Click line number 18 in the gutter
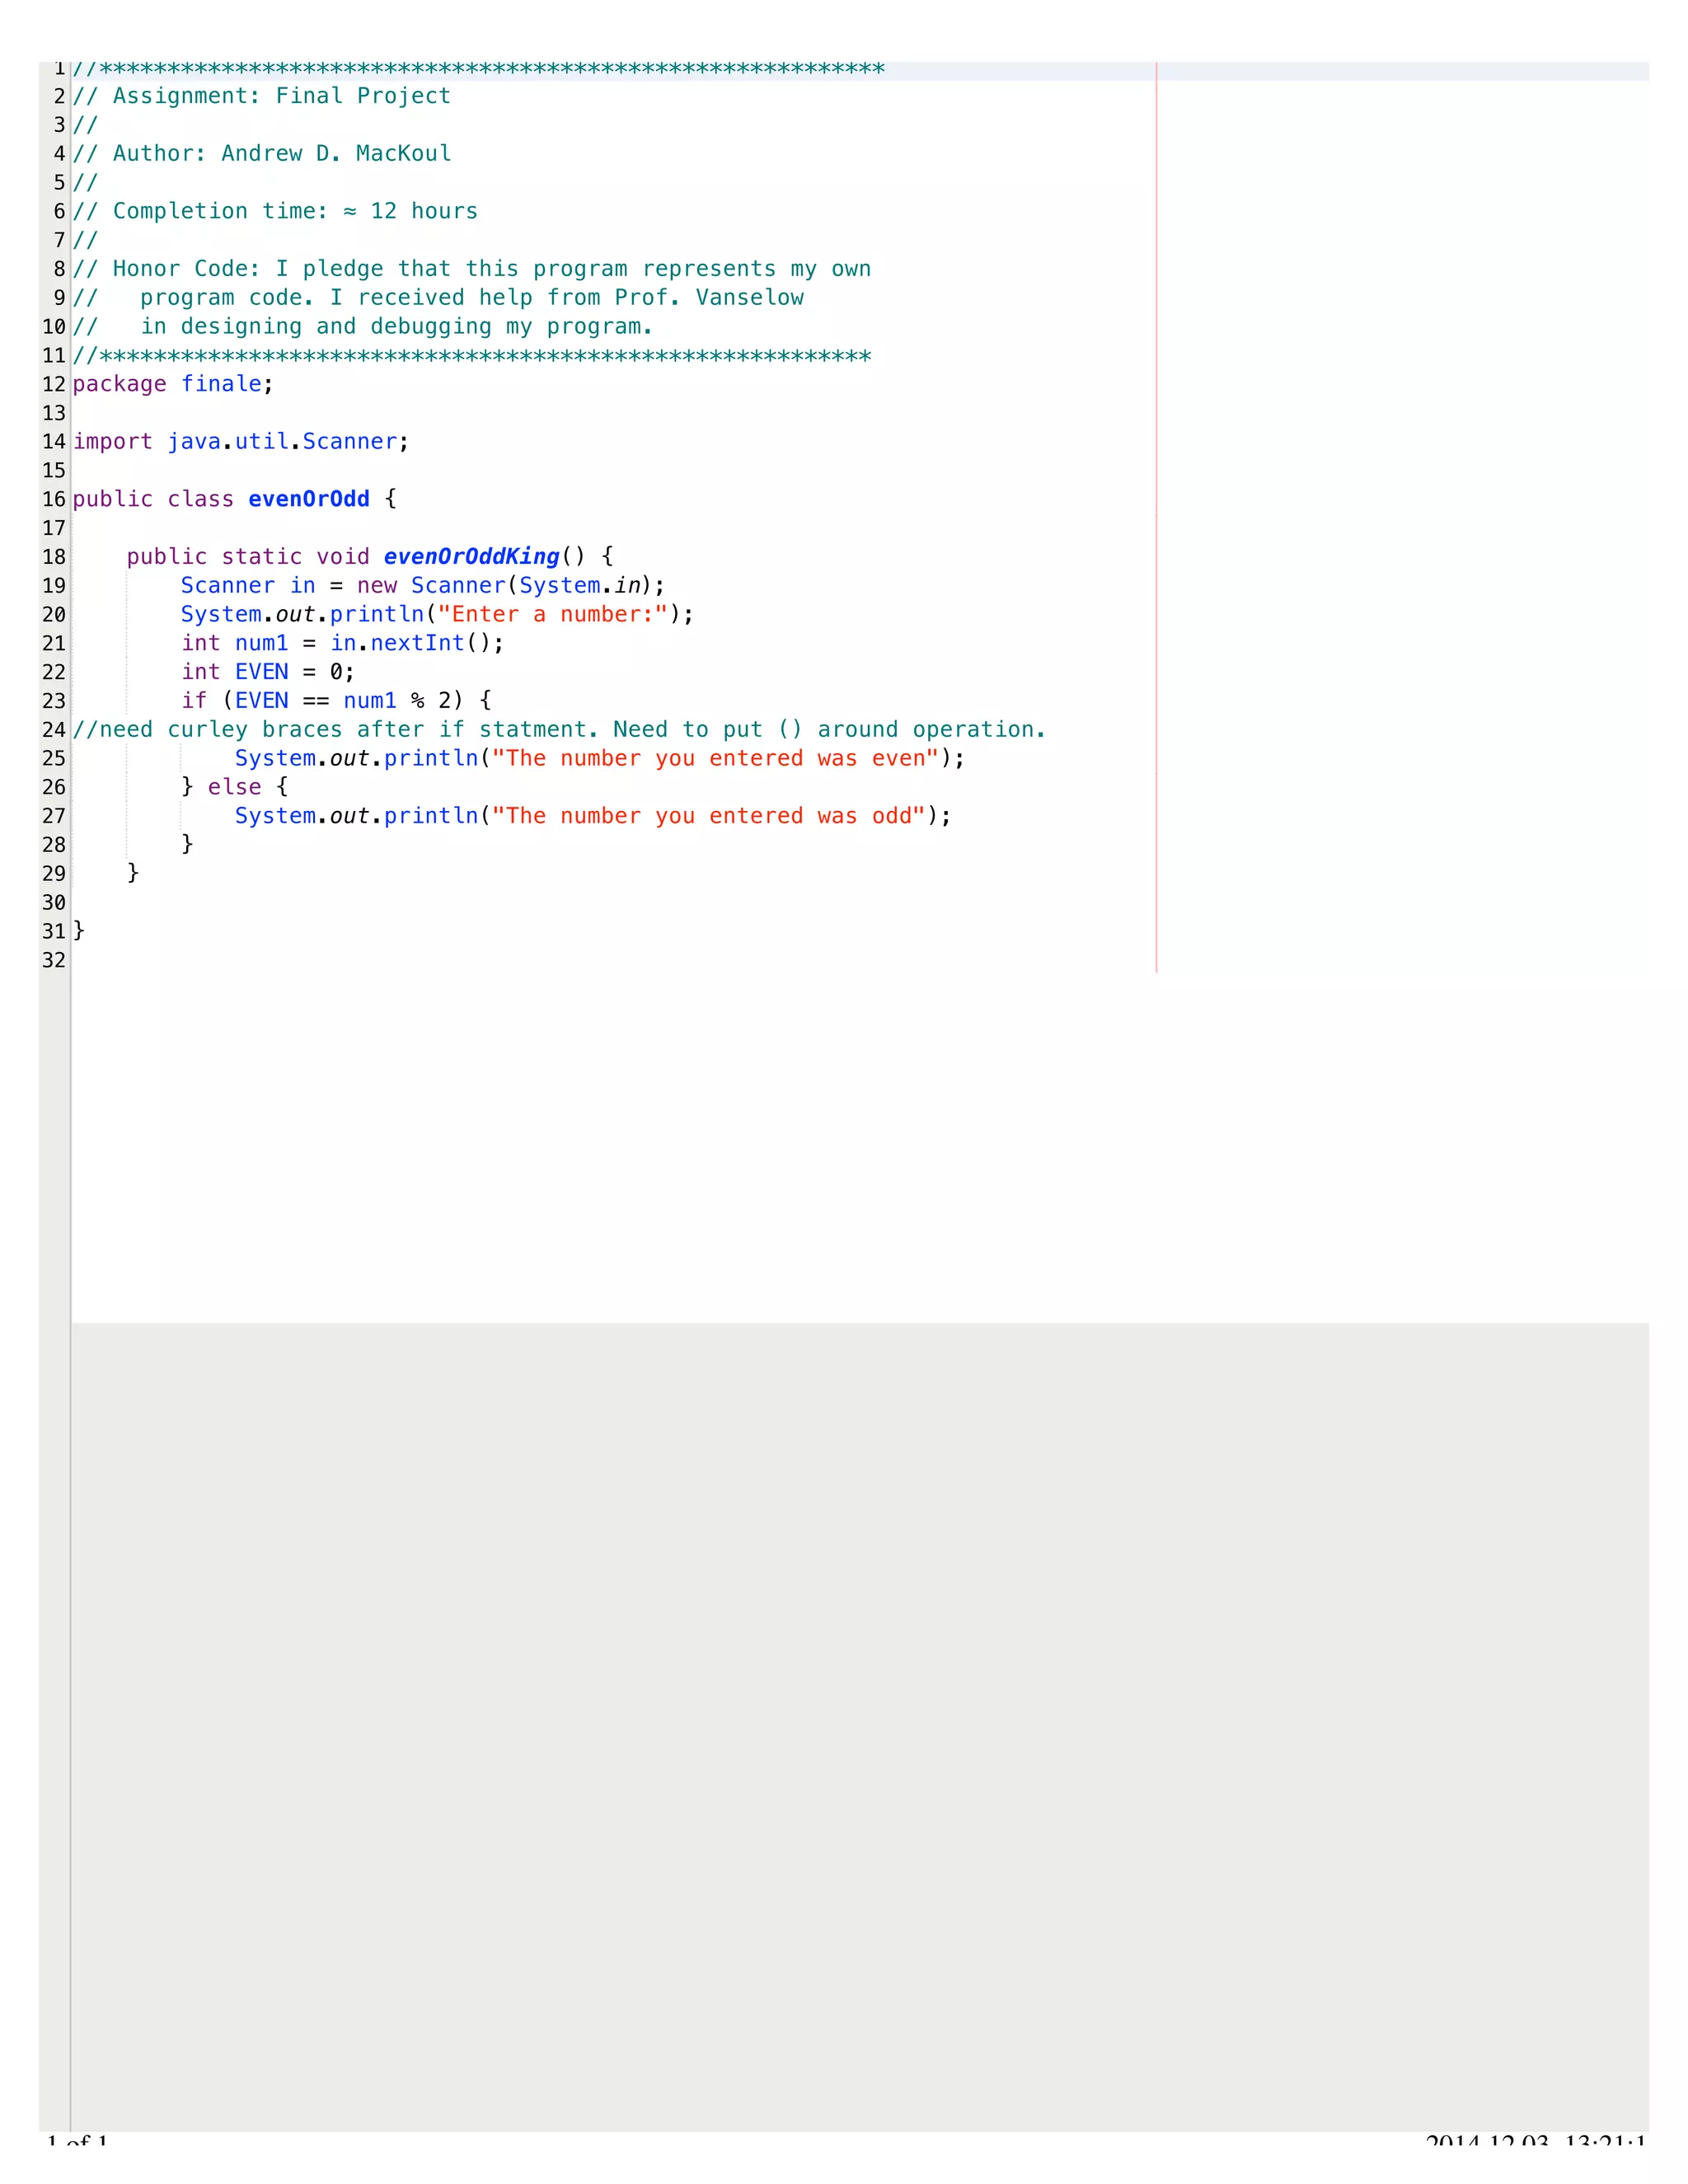Image resolution: width=1688 pixels, height=2184 pixels. point(54,558)
